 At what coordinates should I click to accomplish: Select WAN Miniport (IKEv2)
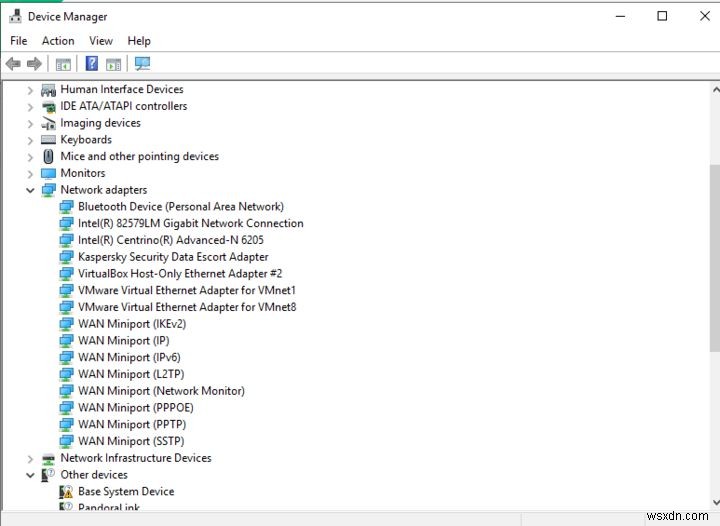(132, 324)
